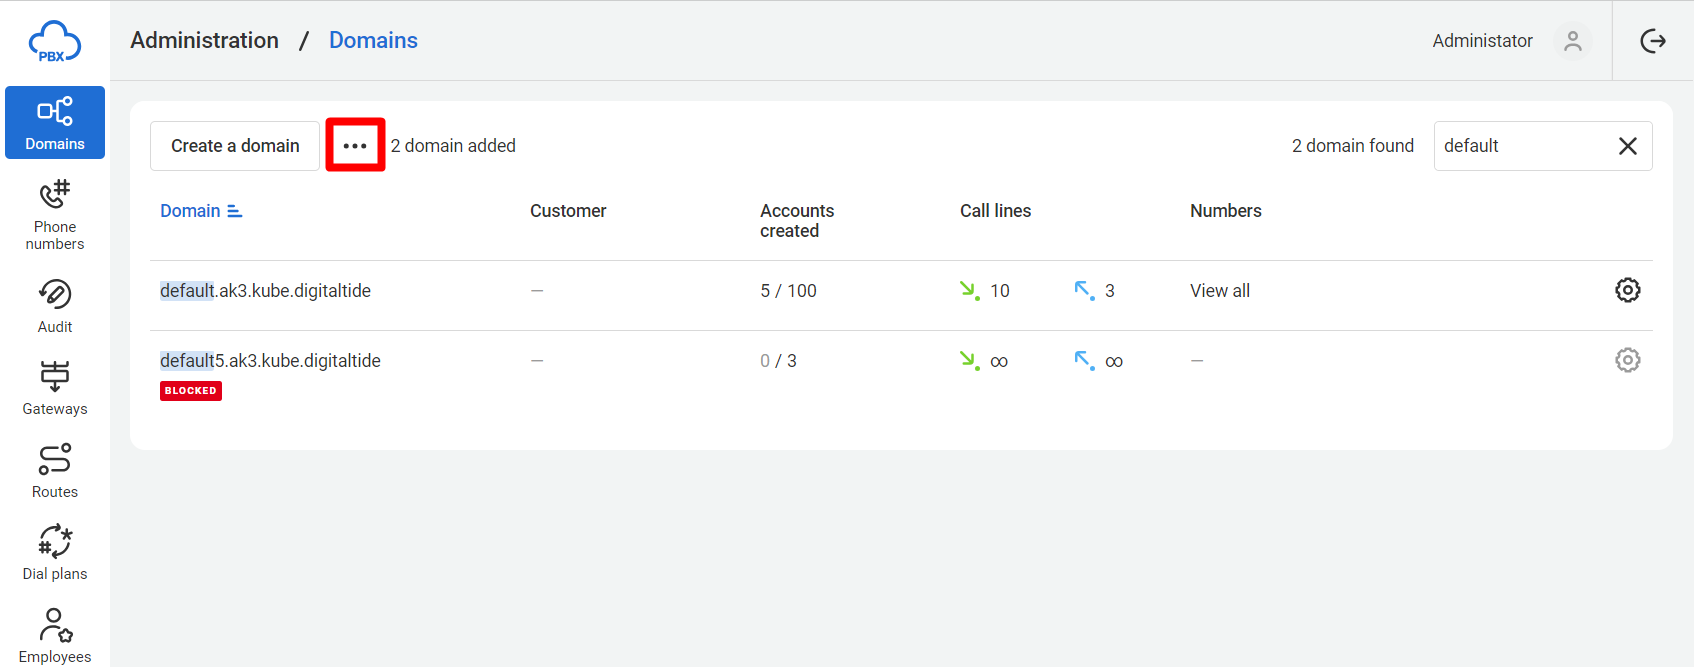Click View all numbers link
Viewport: 1694px width, 667px height.
[x=1220, y=291]
